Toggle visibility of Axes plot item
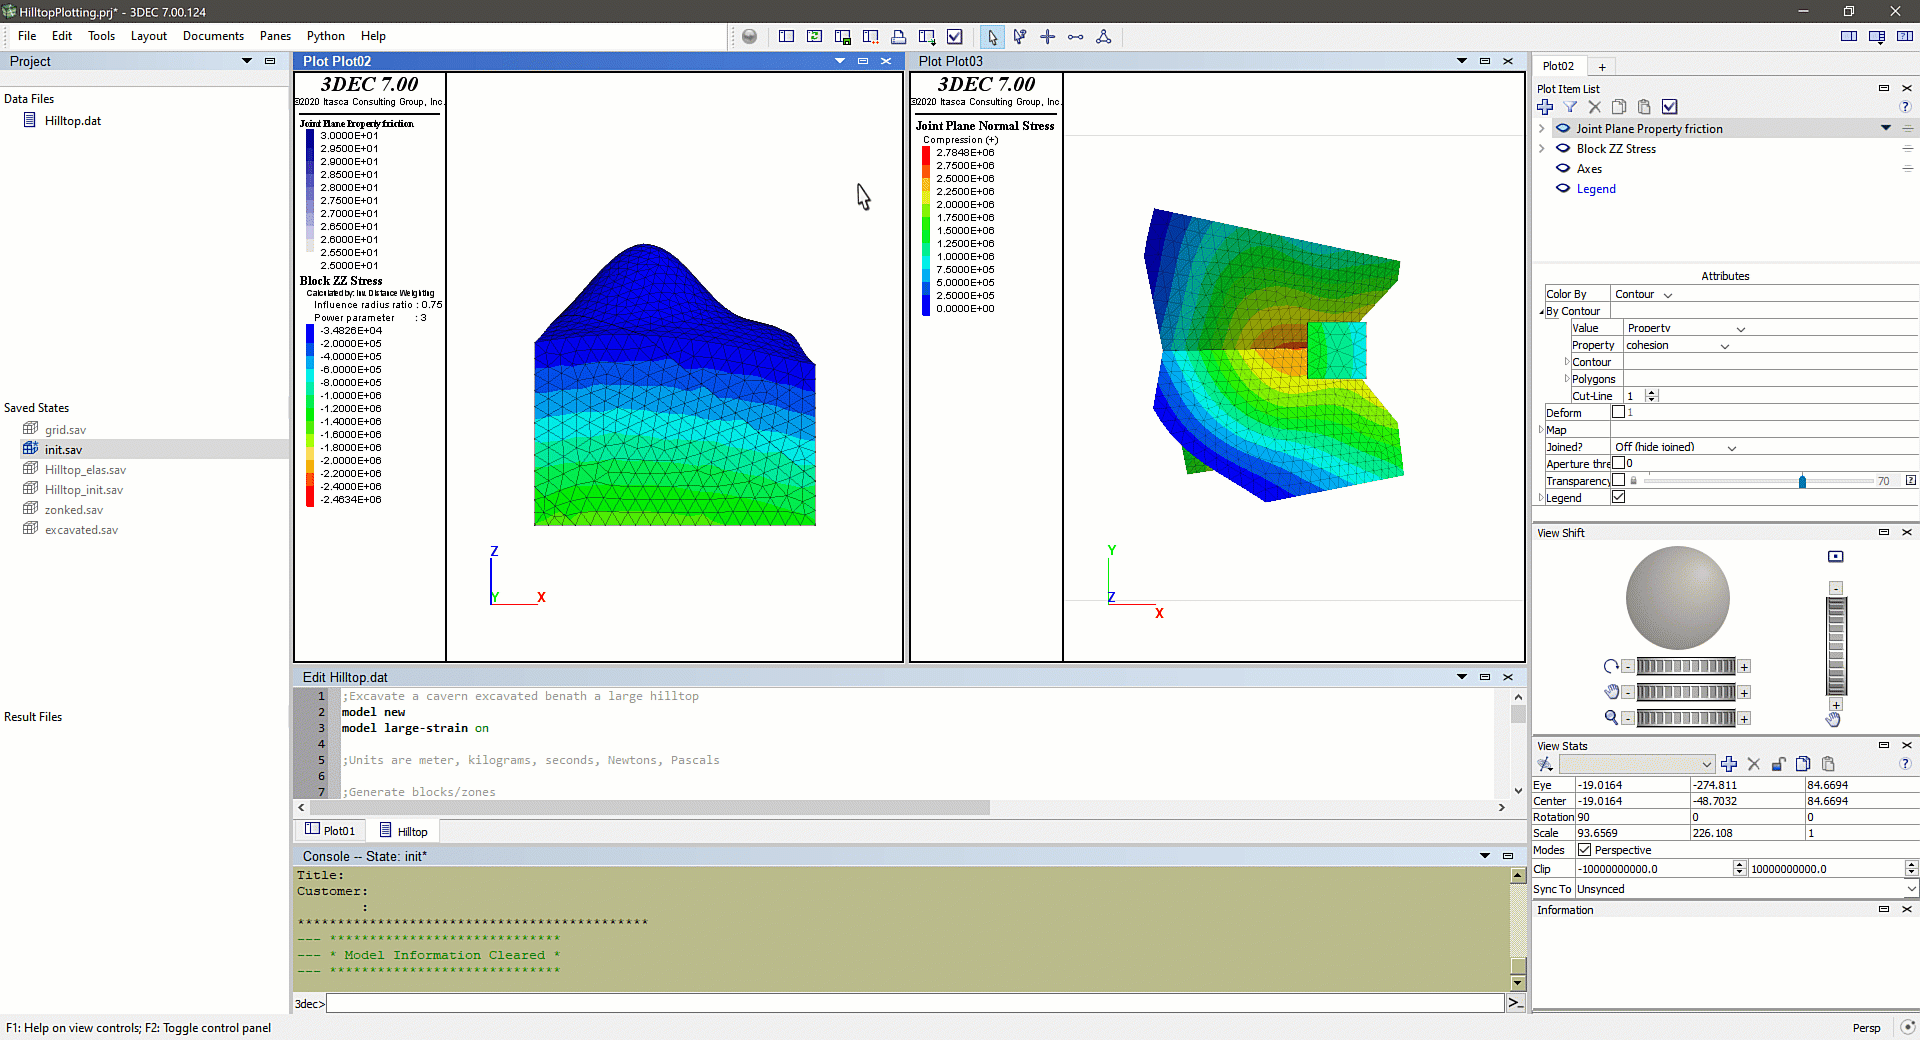The width and height of the screenshot is (1920, 1040). click(x=1563, y=168)
